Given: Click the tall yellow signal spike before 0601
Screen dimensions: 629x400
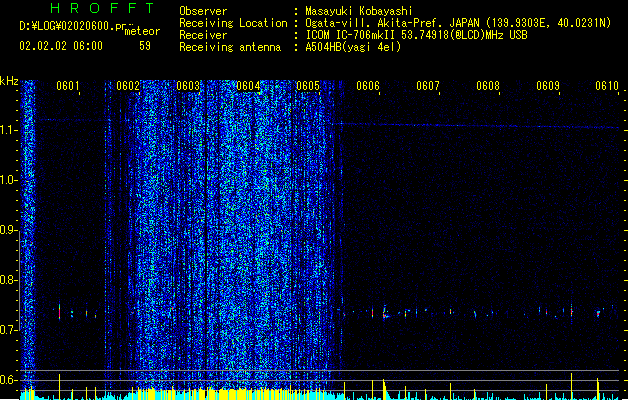Looking at the screenshot, I should (59, 386).
